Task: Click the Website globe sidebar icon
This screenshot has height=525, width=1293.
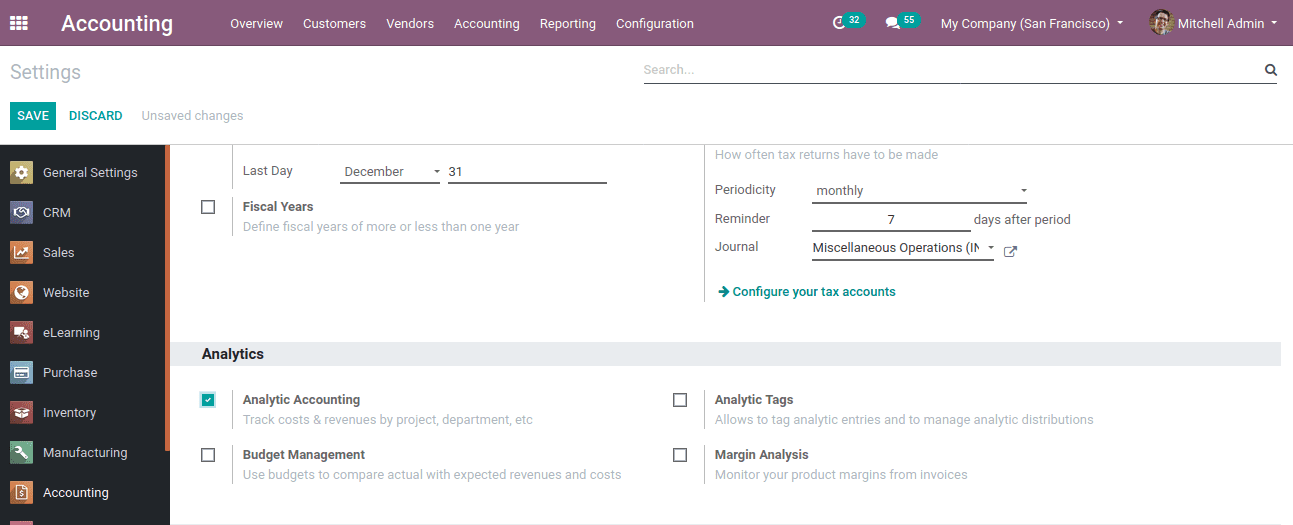Action: 22,292
